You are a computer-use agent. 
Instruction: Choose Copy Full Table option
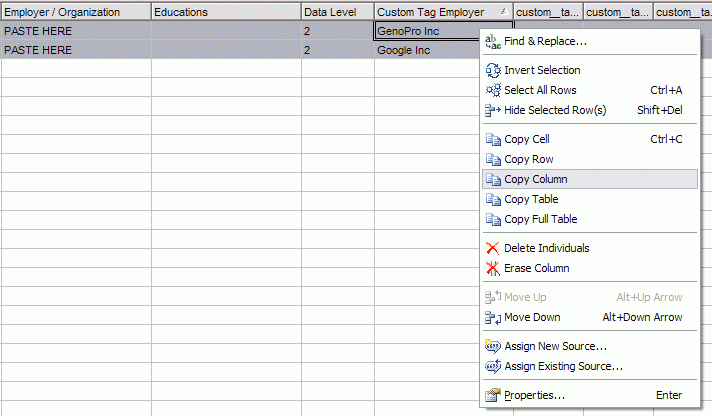[x=540, y=219]
